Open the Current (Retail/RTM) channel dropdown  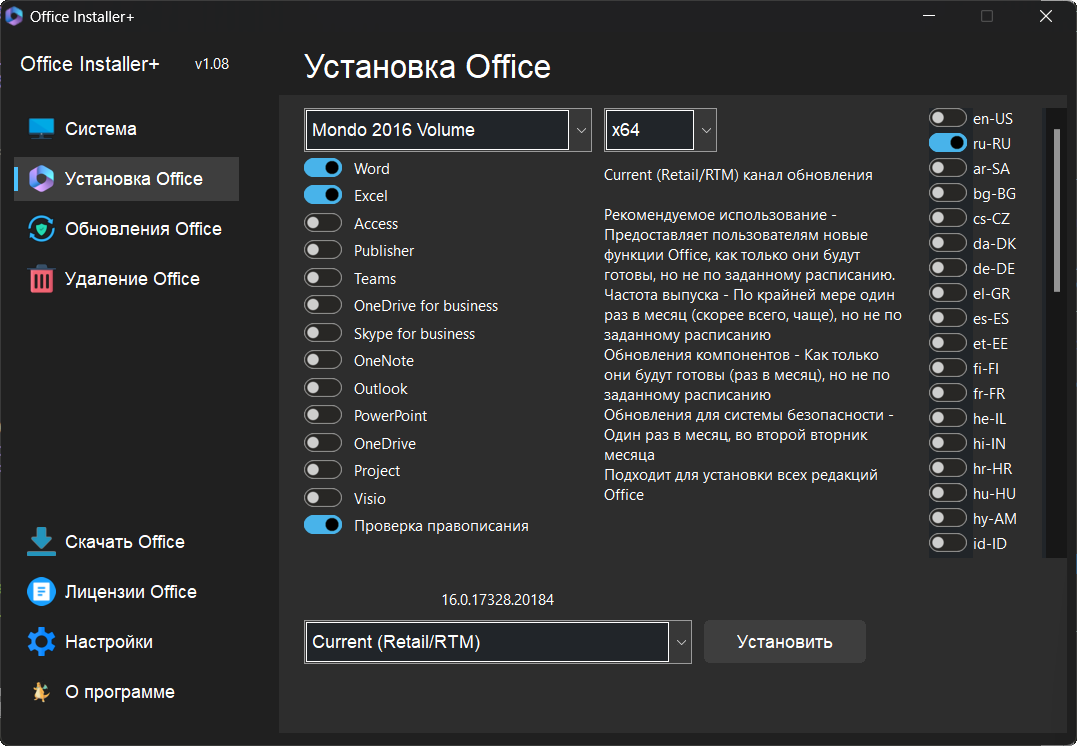681,641
